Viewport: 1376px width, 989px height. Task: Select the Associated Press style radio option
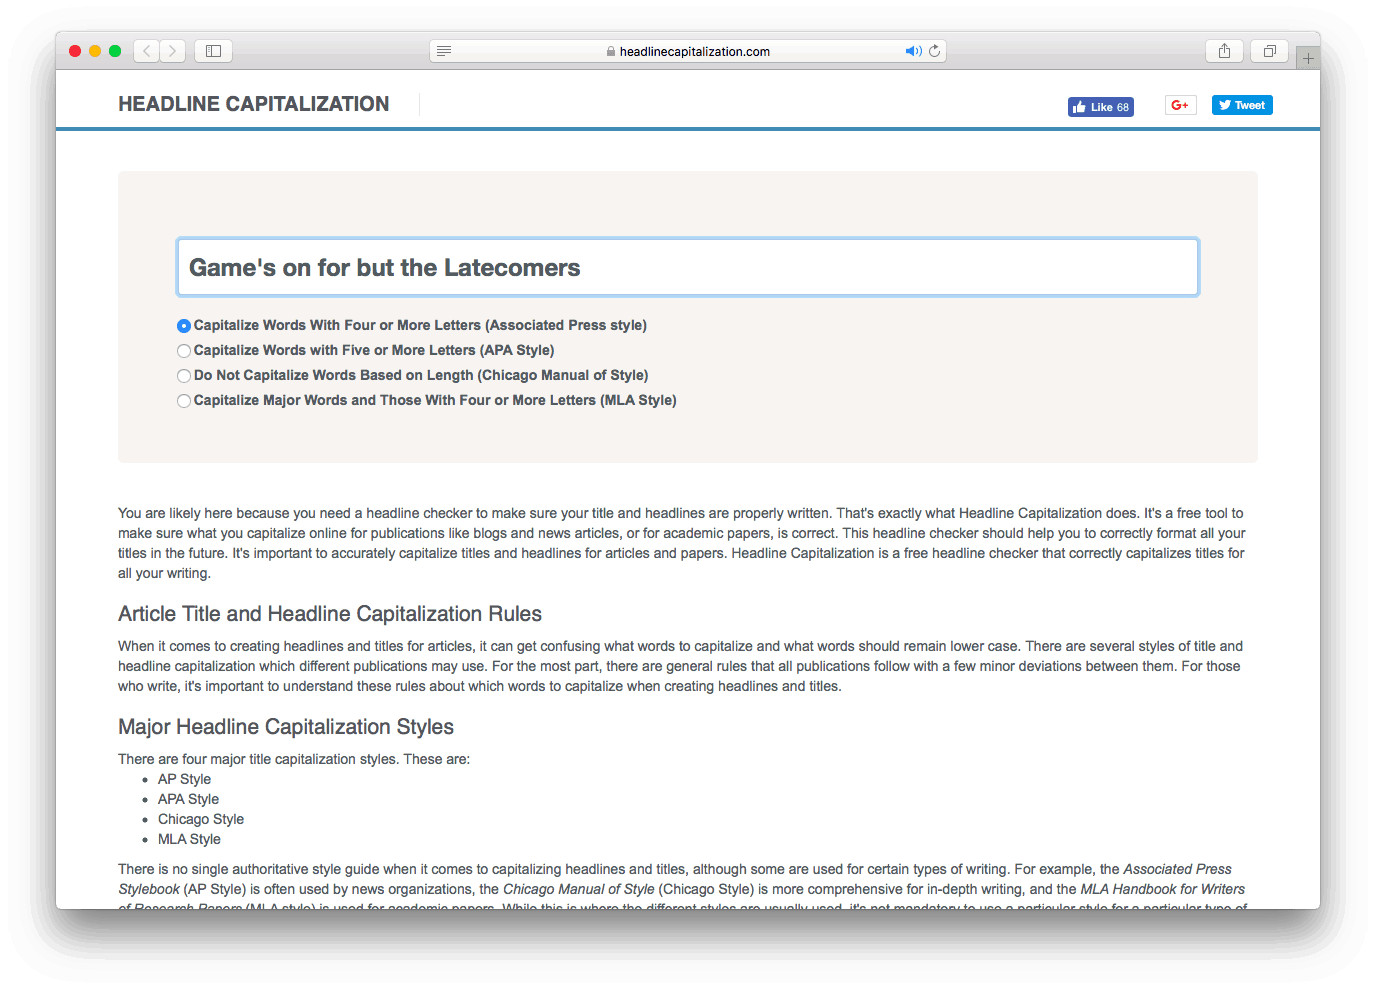click(x=184, y=326)
